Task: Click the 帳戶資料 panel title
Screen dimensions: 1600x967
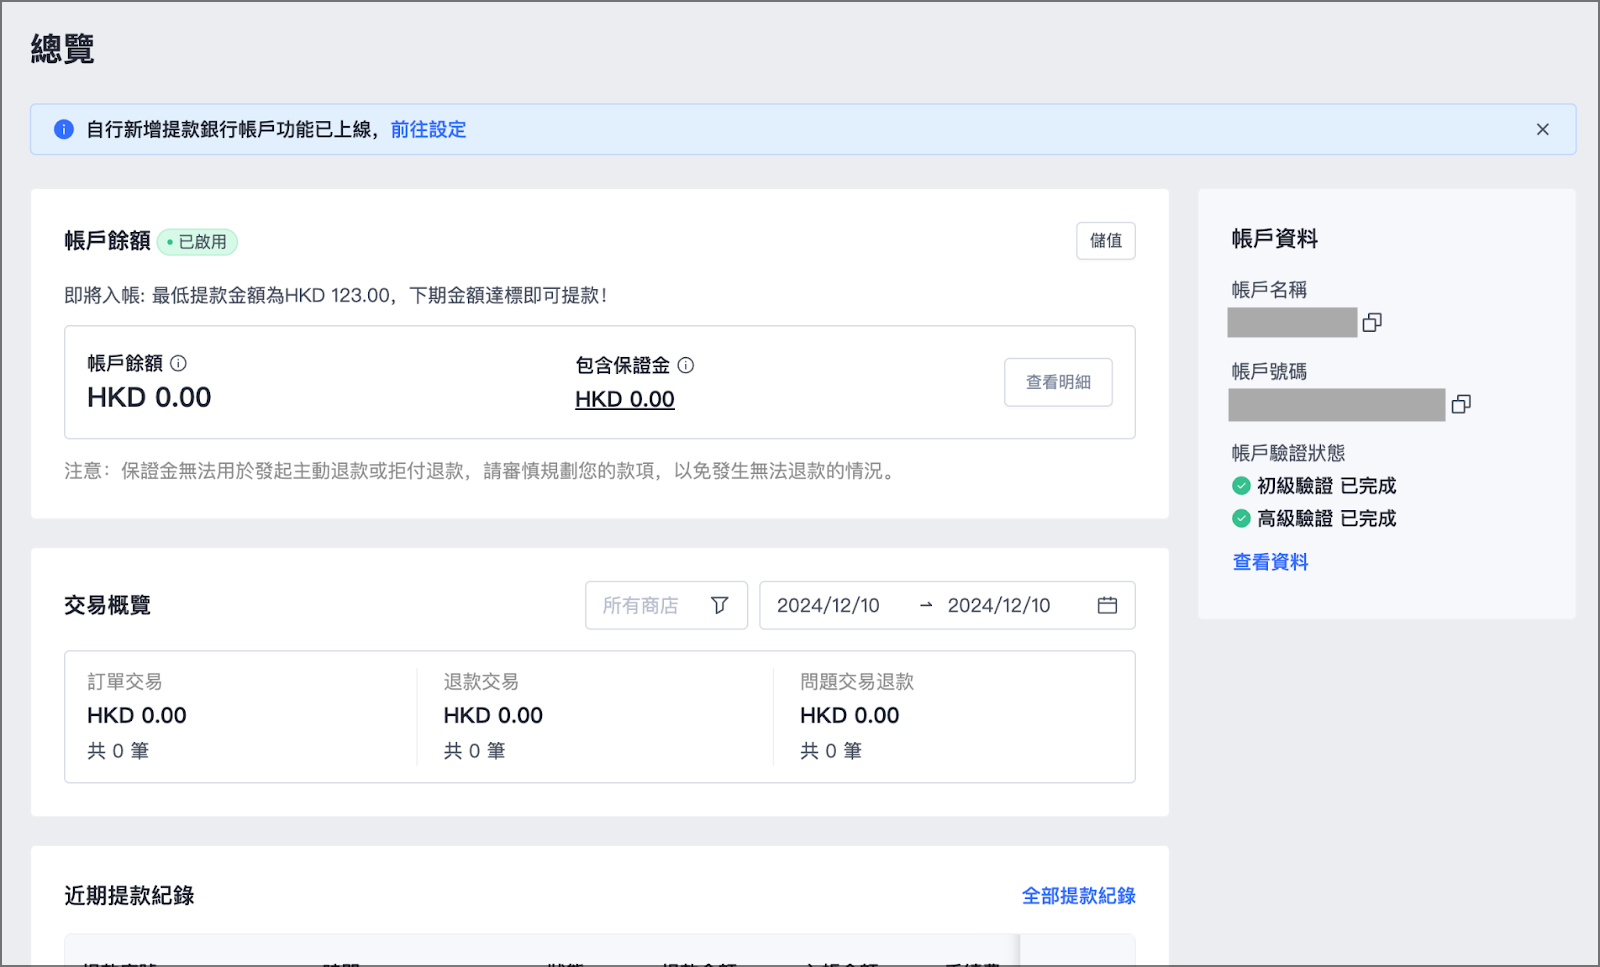Action: (1275, 239)
